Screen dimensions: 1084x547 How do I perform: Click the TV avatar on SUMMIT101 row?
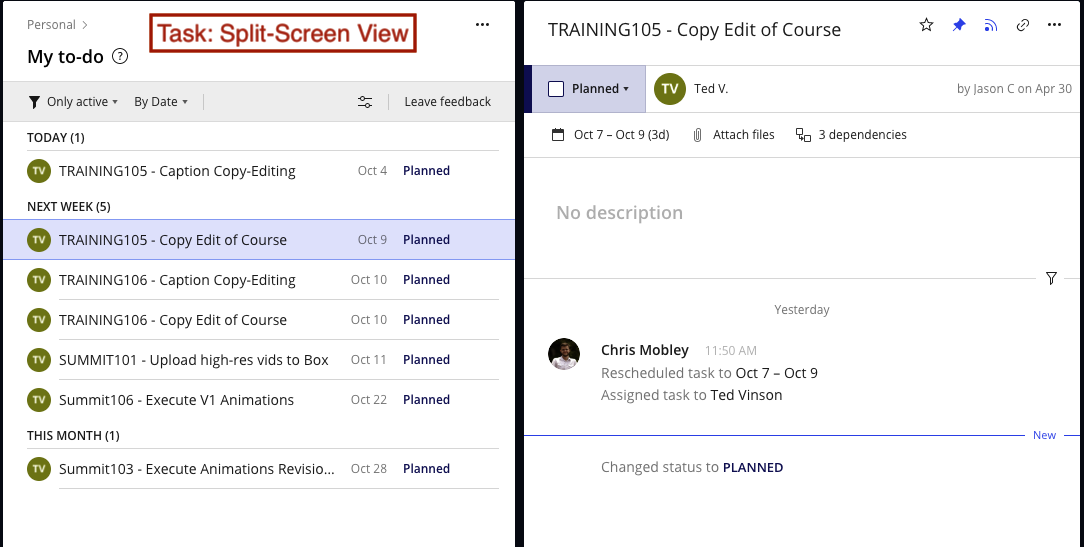click(x=39, y=360)
